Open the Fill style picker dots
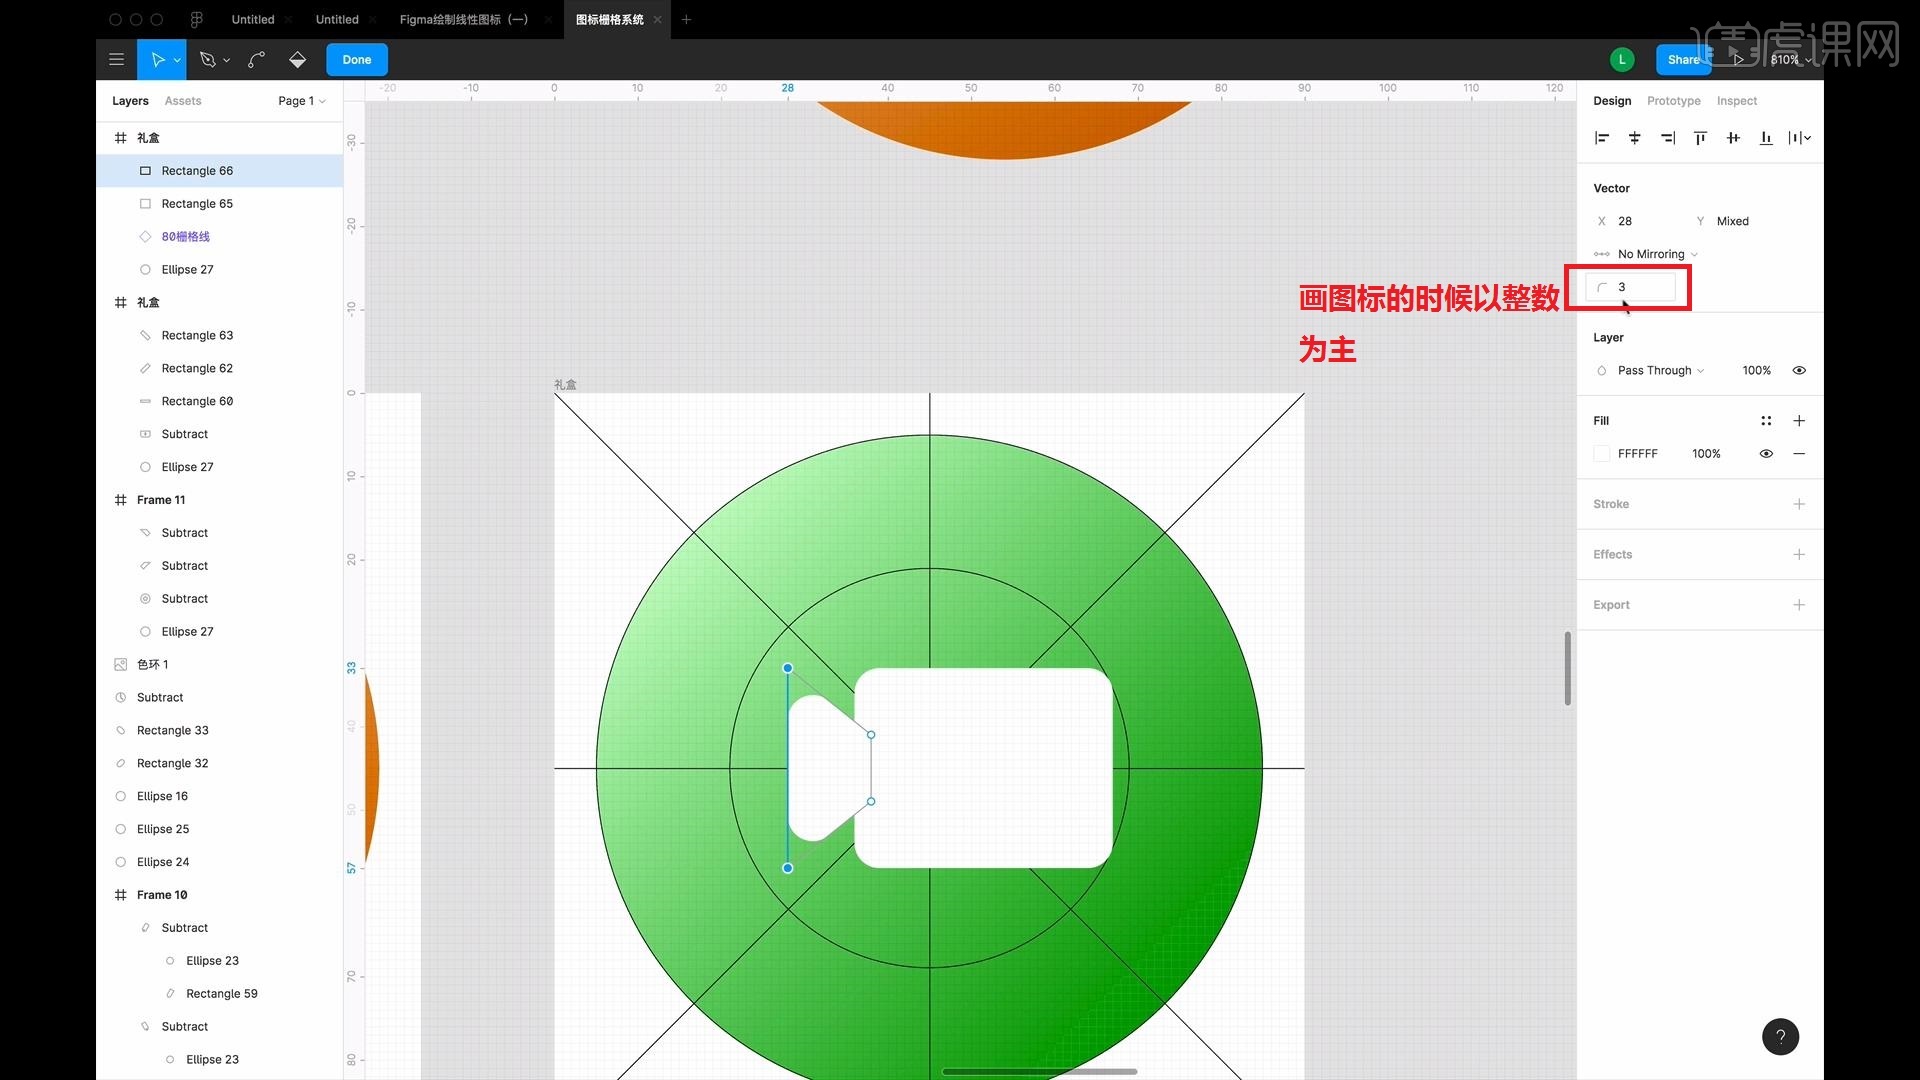The height and width of the screenshot is (1080, 1920). coord(1766,421)
